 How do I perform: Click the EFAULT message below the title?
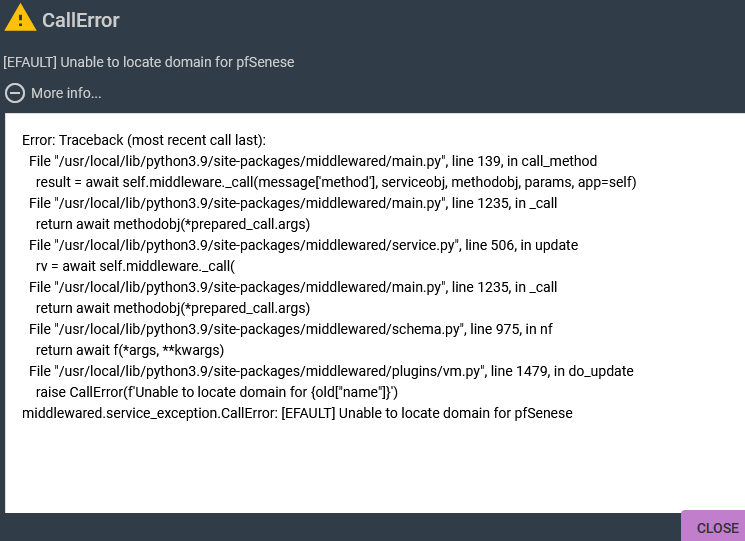tap(148, 62)
